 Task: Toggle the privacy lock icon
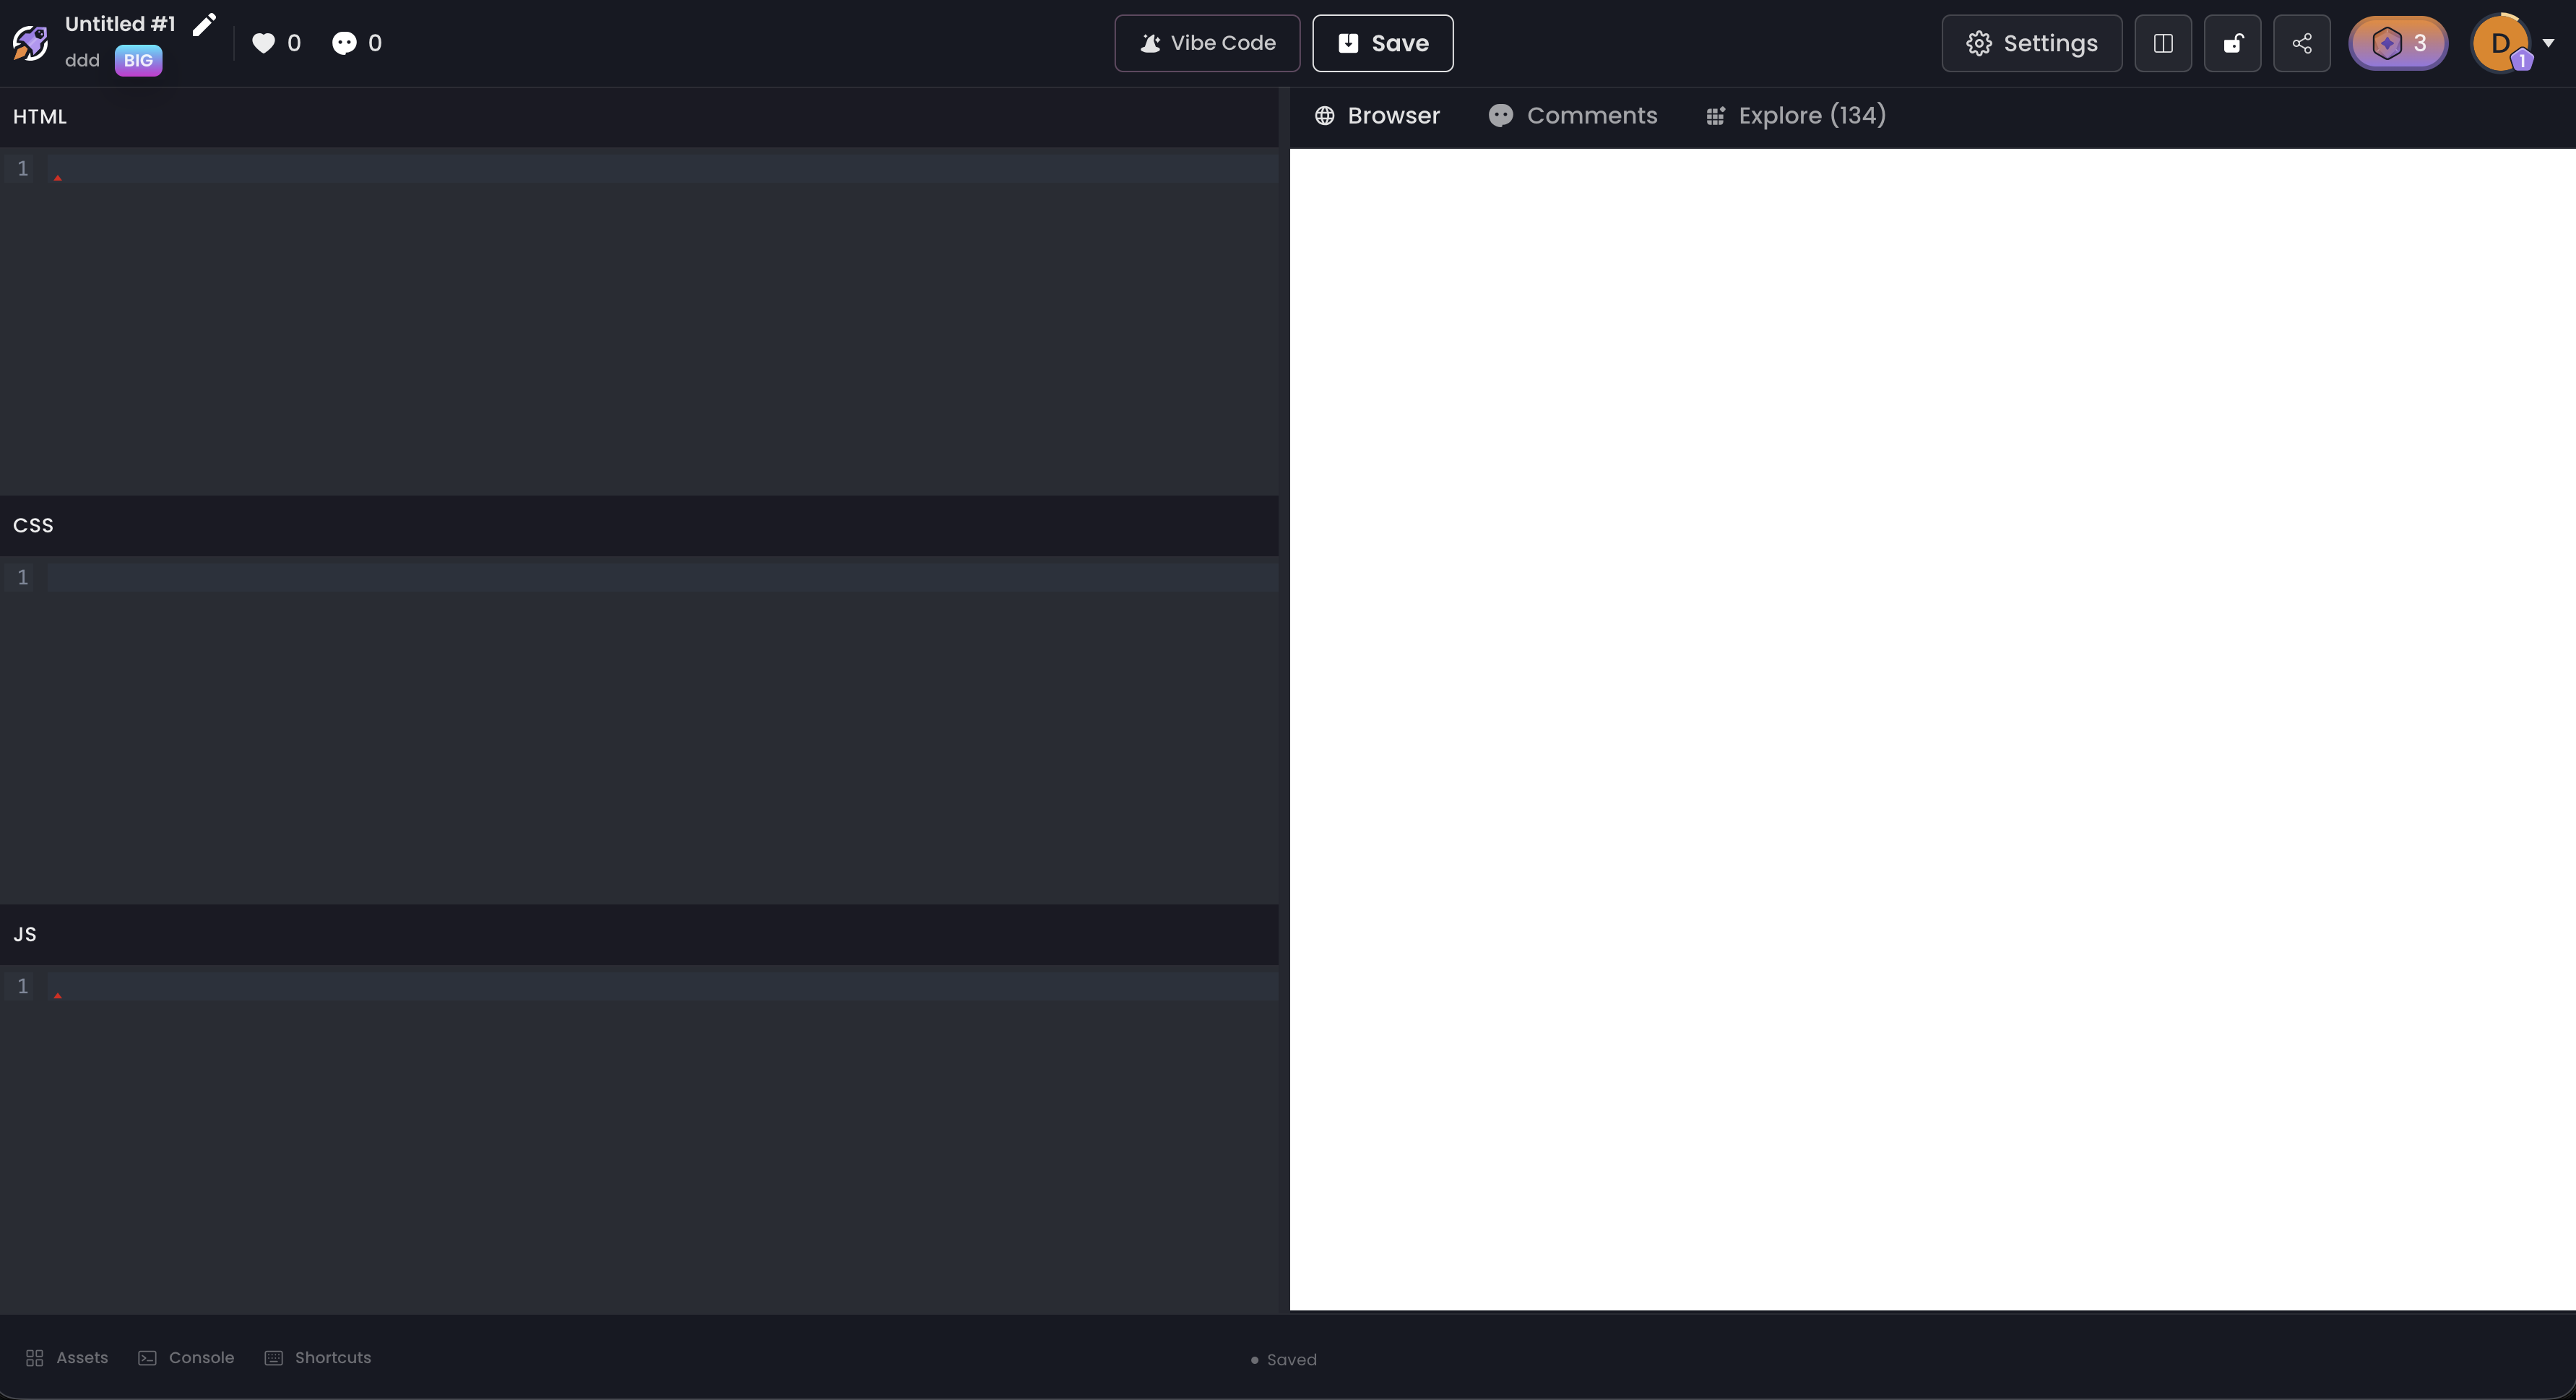(x=2233, y=43)
